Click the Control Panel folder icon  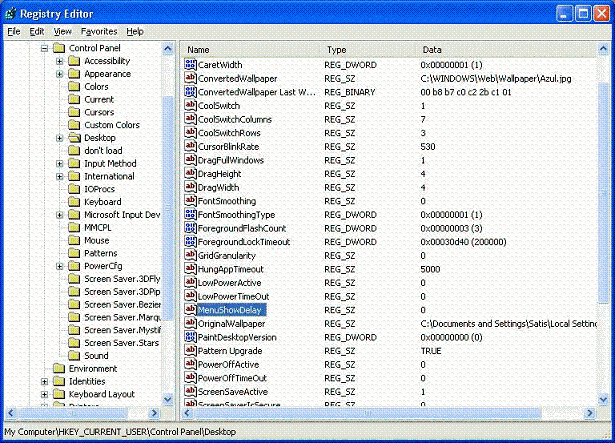[x=59, y=48]
